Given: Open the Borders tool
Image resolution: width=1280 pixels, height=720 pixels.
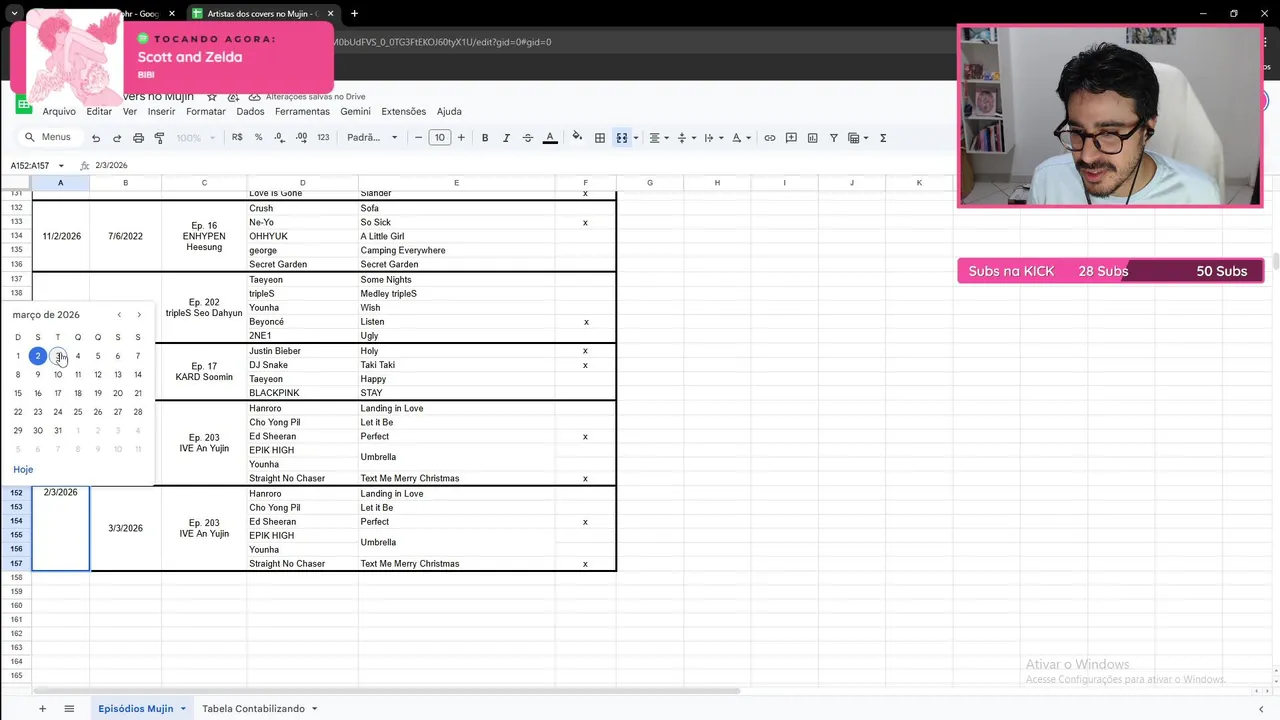Looking at the screenshot, I should click(600, 138).
